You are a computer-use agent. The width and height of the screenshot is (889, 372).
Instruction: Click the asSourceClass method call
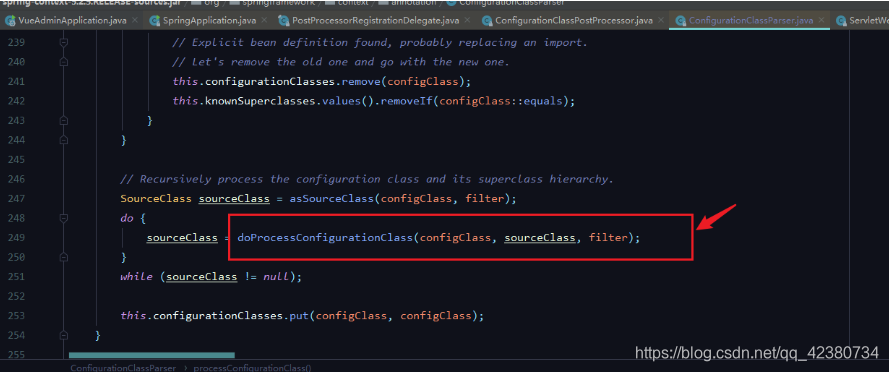coord(332,199)
